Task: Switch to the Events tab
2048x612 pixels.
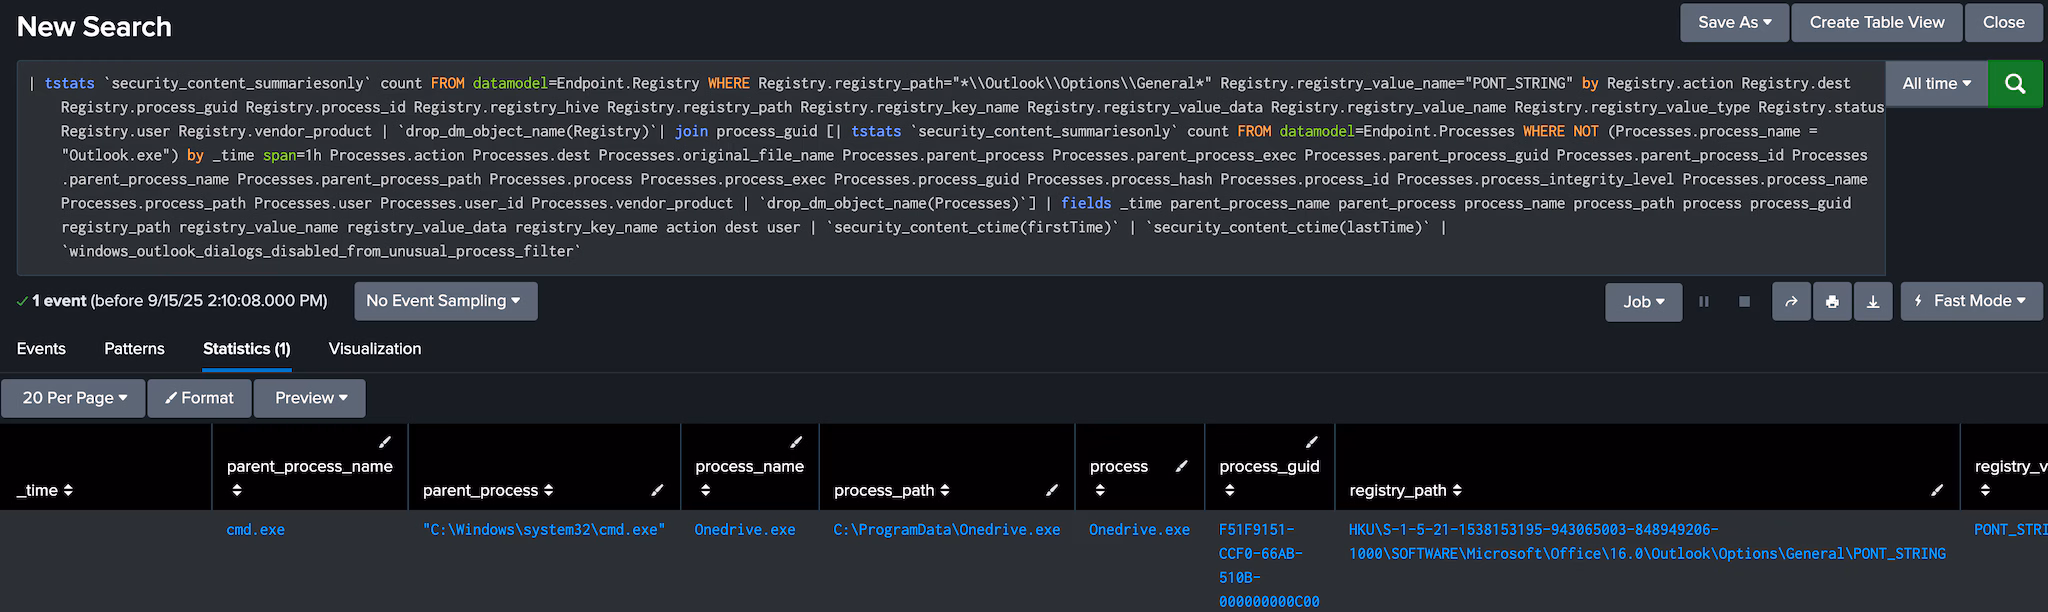Action: pos(41,349)
